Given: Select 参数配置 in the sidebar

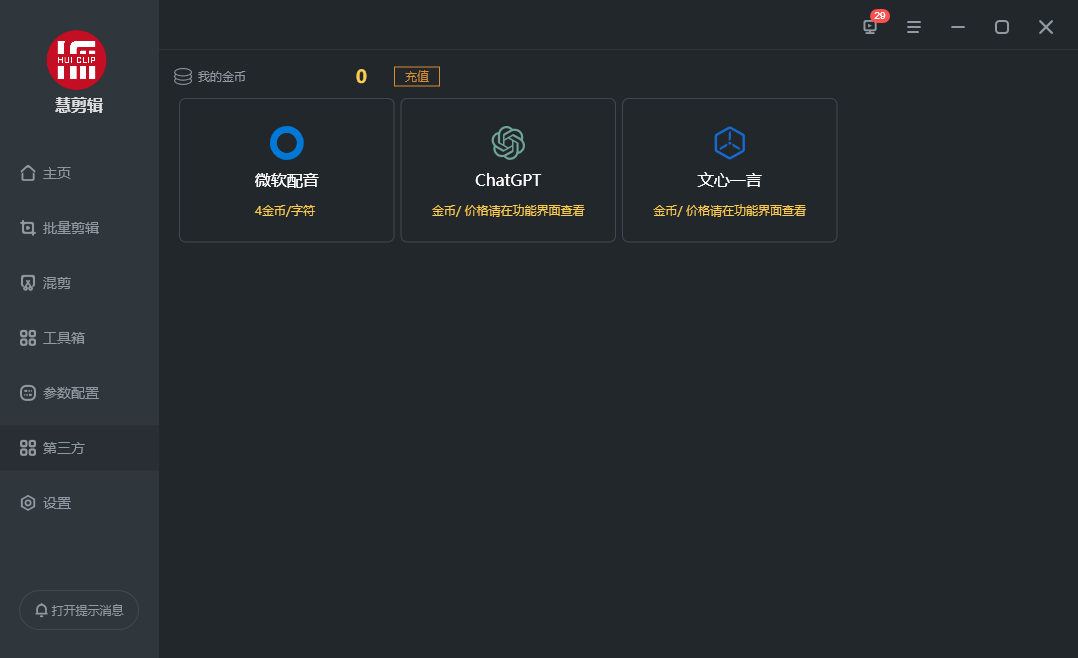Looking at the screenshot, I should tap(69, 393).
